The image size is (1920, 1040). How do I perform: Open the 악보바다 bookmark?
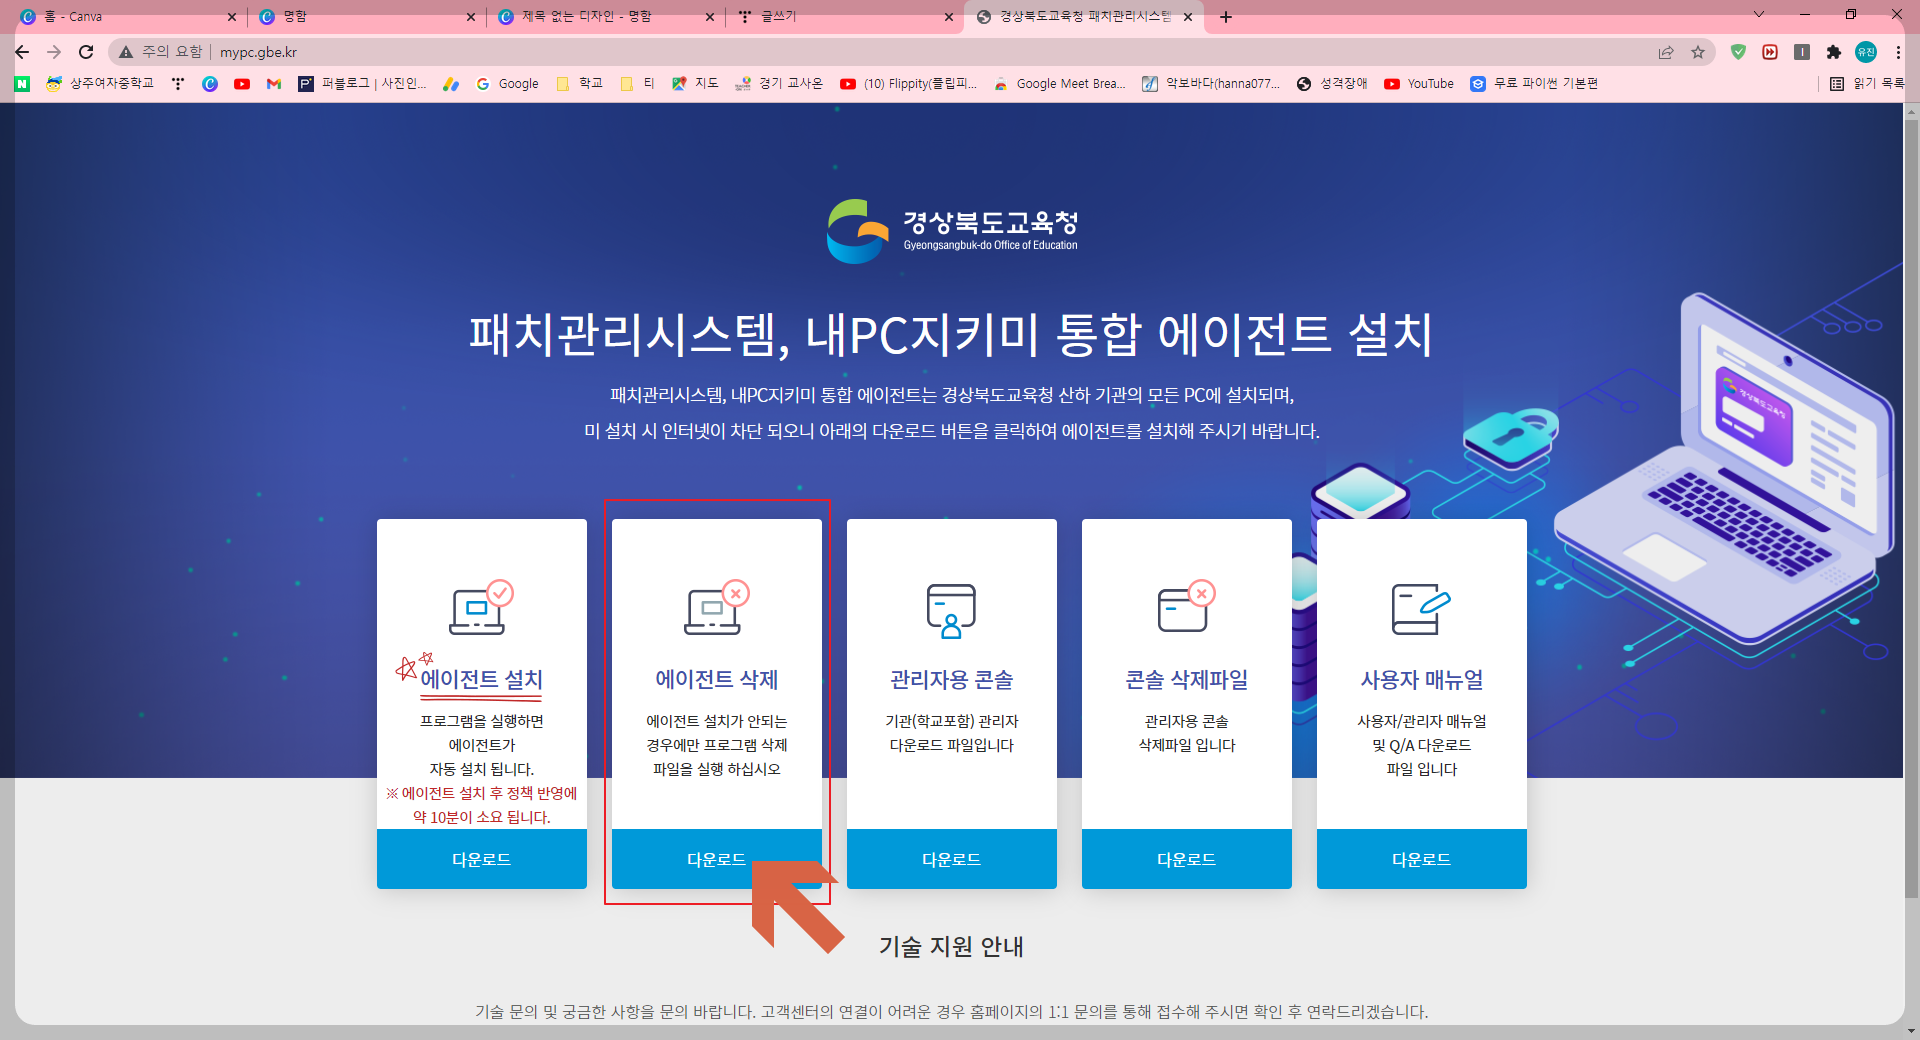click(1211, 84)
